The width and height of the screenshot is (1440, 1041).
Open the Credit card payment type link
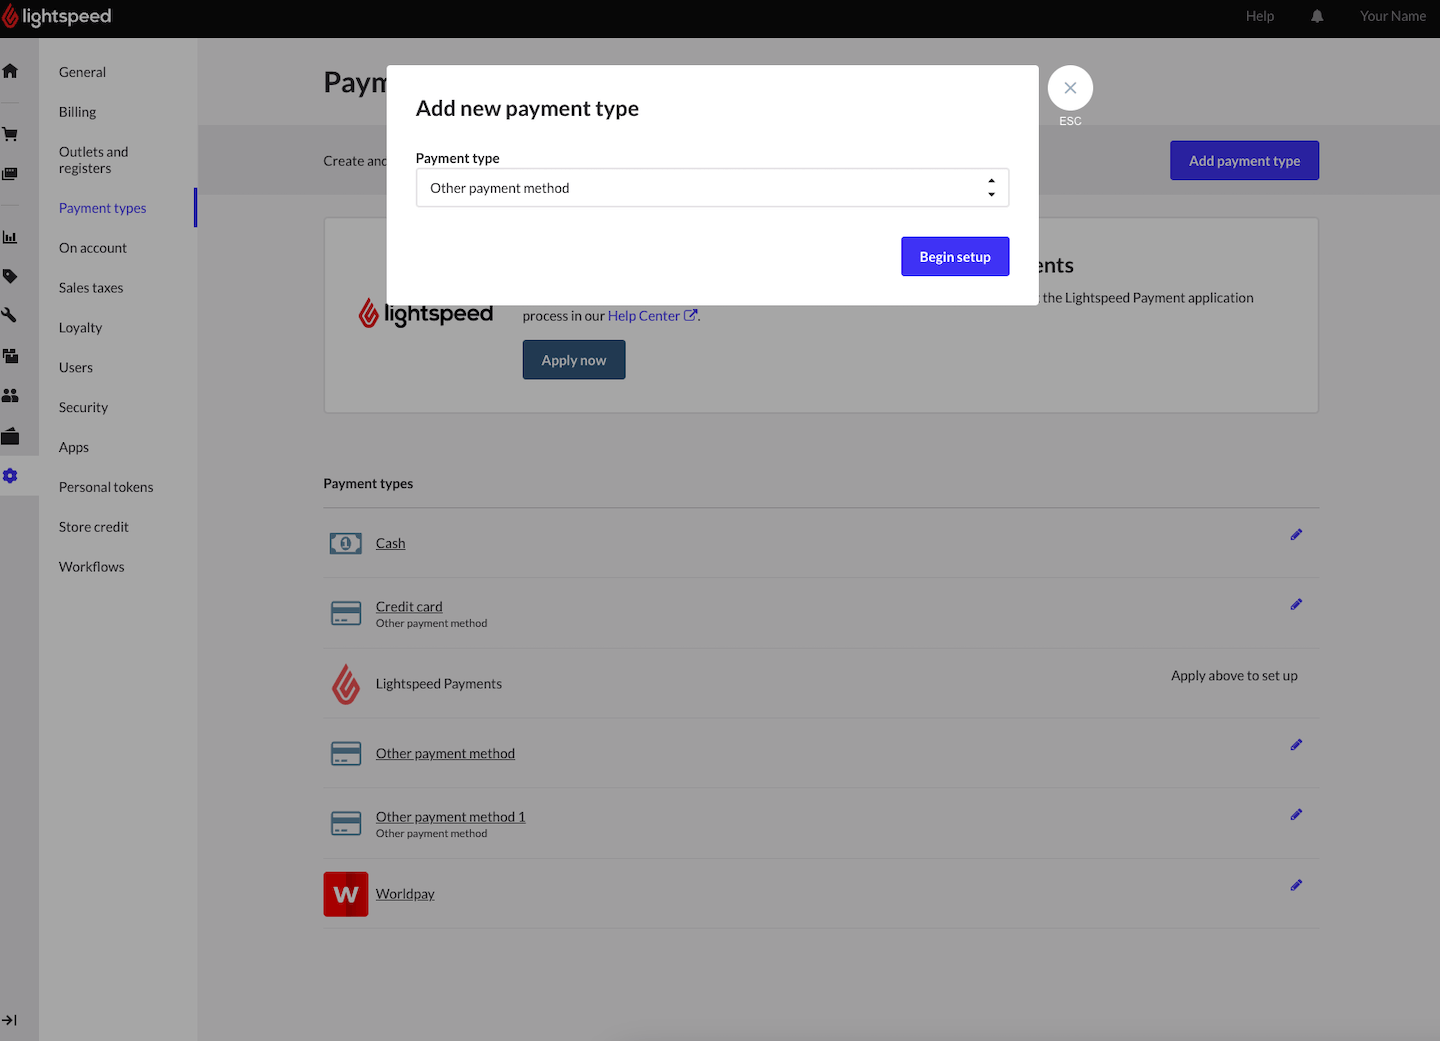tap(409, 607)
